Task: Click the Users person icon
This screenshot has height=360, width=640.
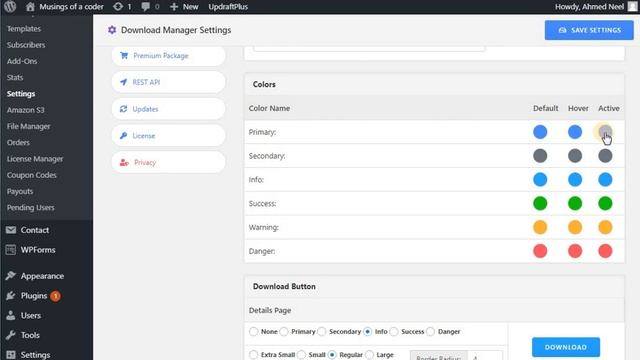Action: (11, 315)
